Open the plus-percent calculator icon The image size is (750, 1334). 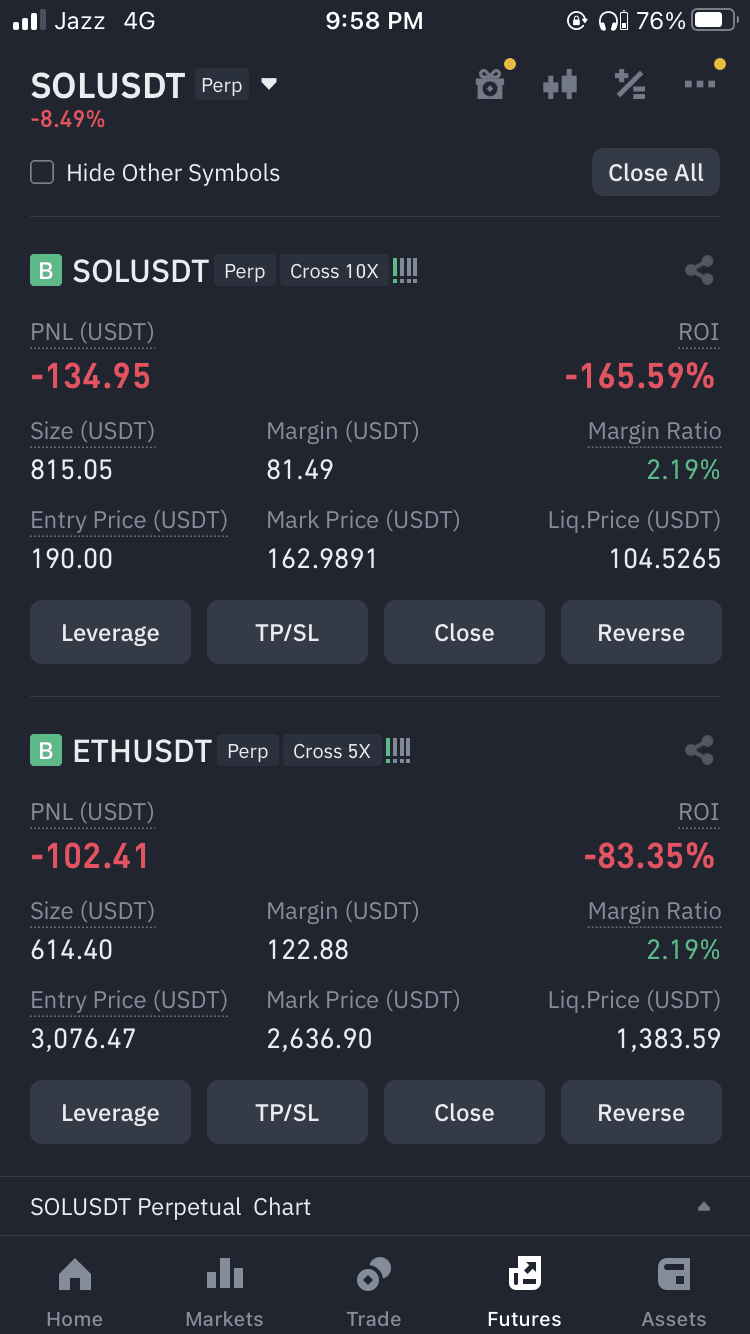tap(630, 84)
